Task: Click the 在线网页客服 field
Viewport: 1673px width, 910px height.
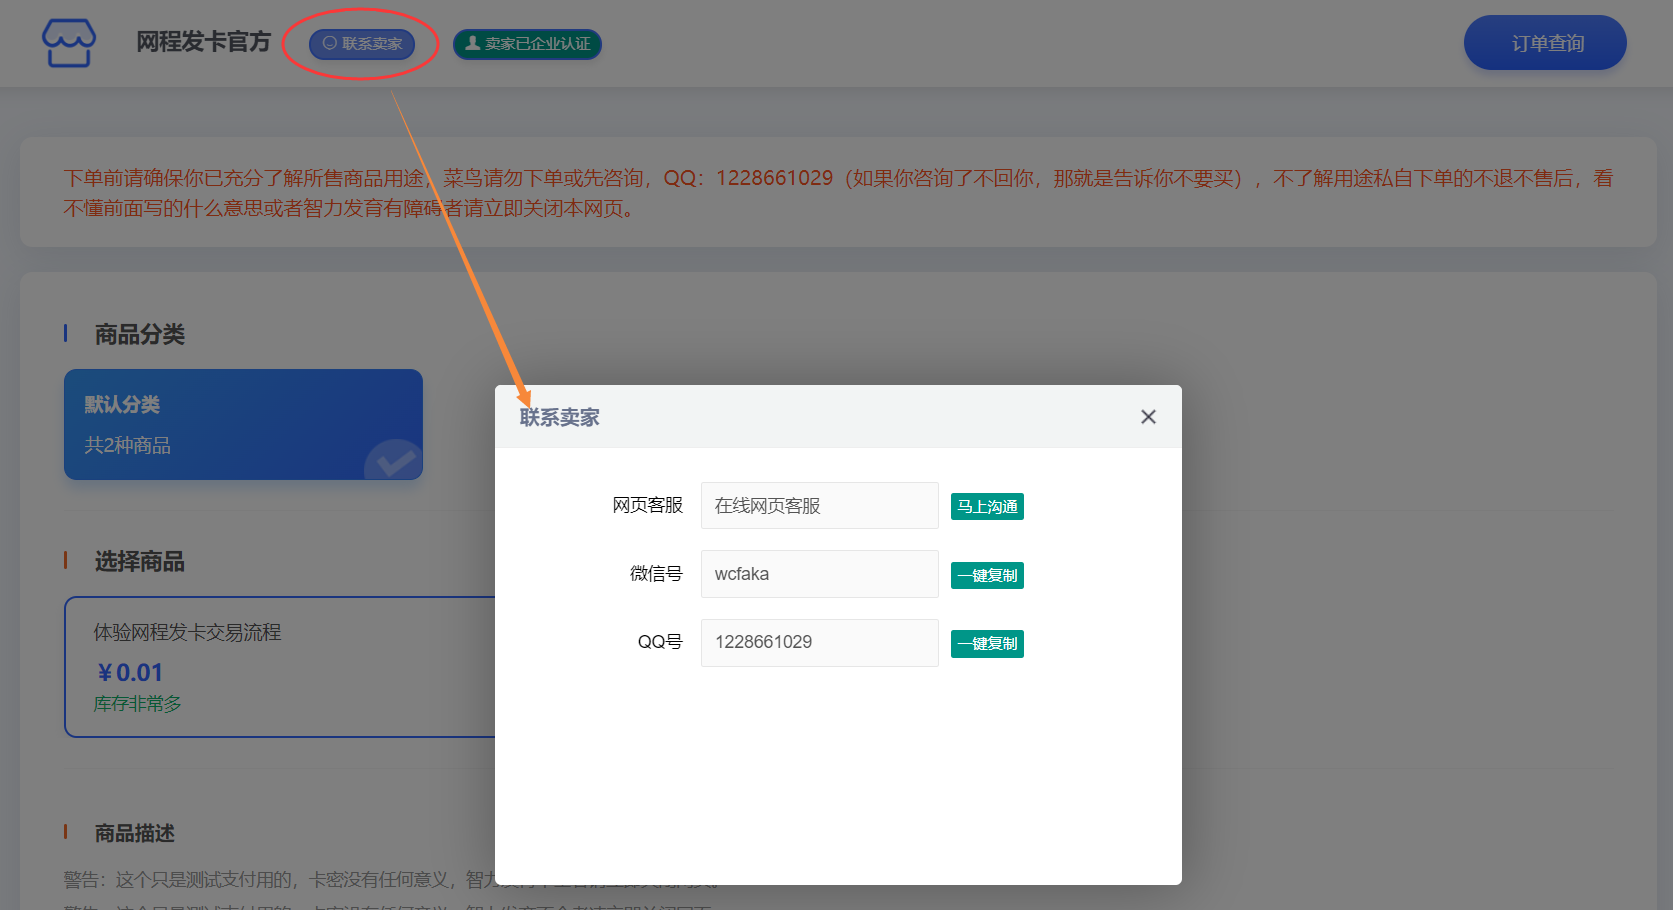Action: tap(819, 506)
